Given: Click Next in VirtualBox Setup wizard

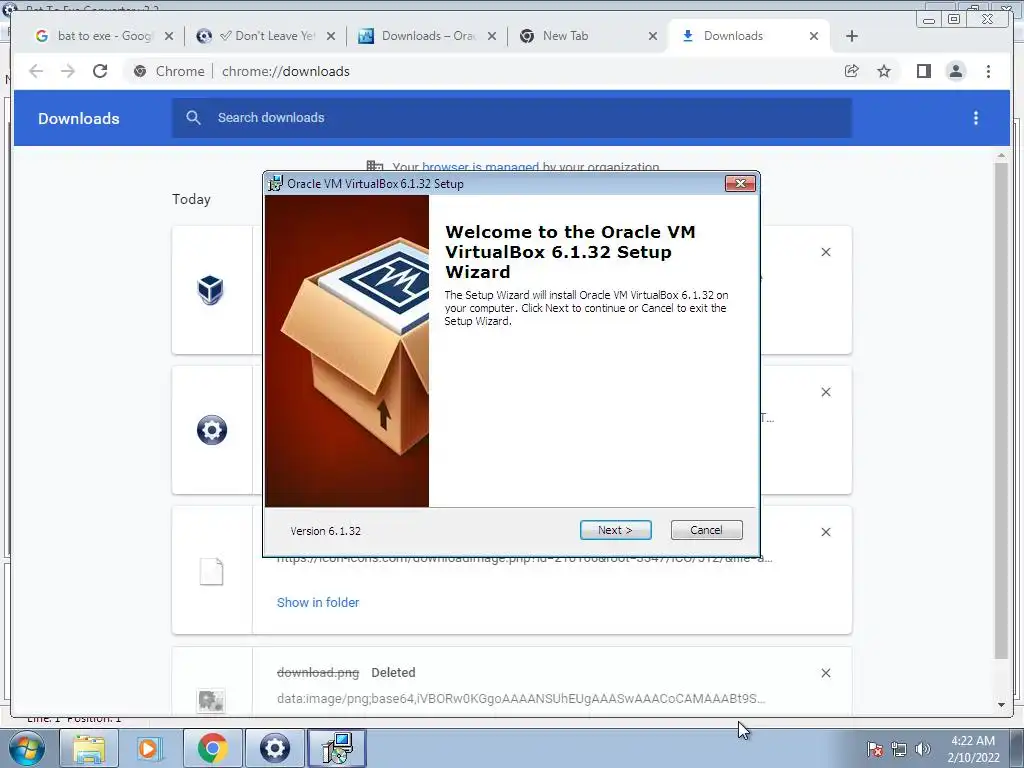Looking at the screenshot, I should pos(615,530).
